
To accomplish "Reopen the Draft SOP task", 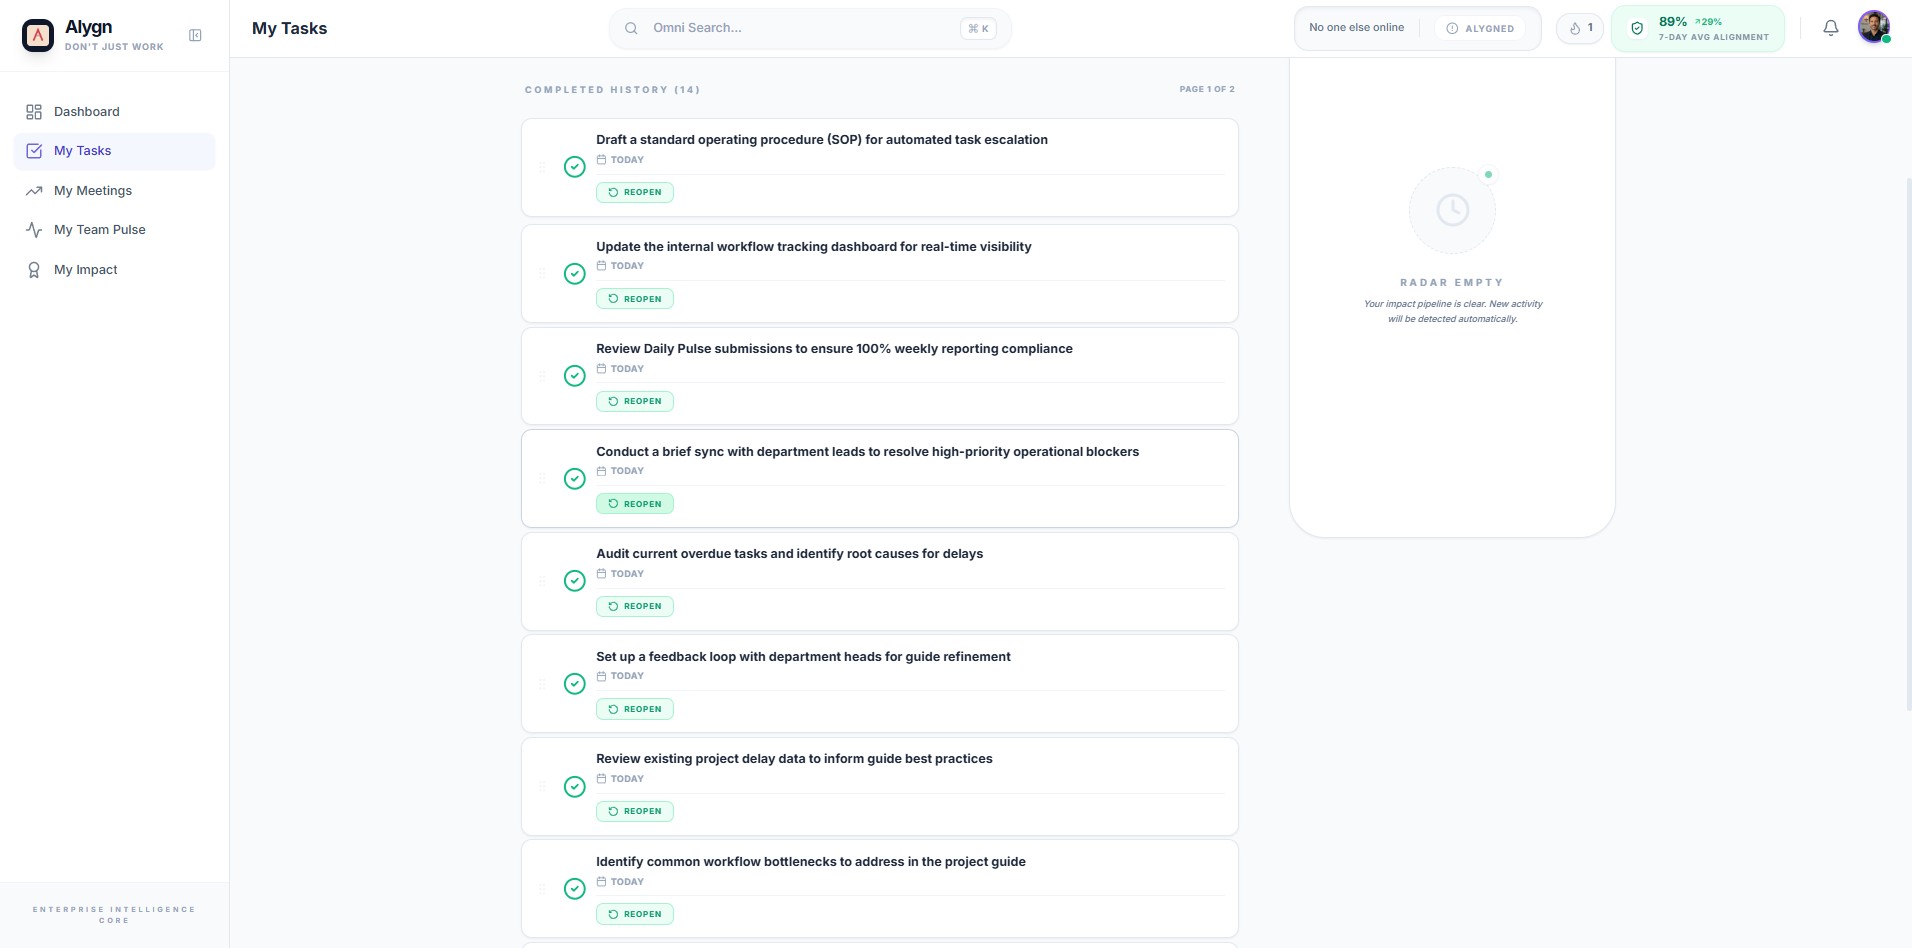I will tap(635, 192).
